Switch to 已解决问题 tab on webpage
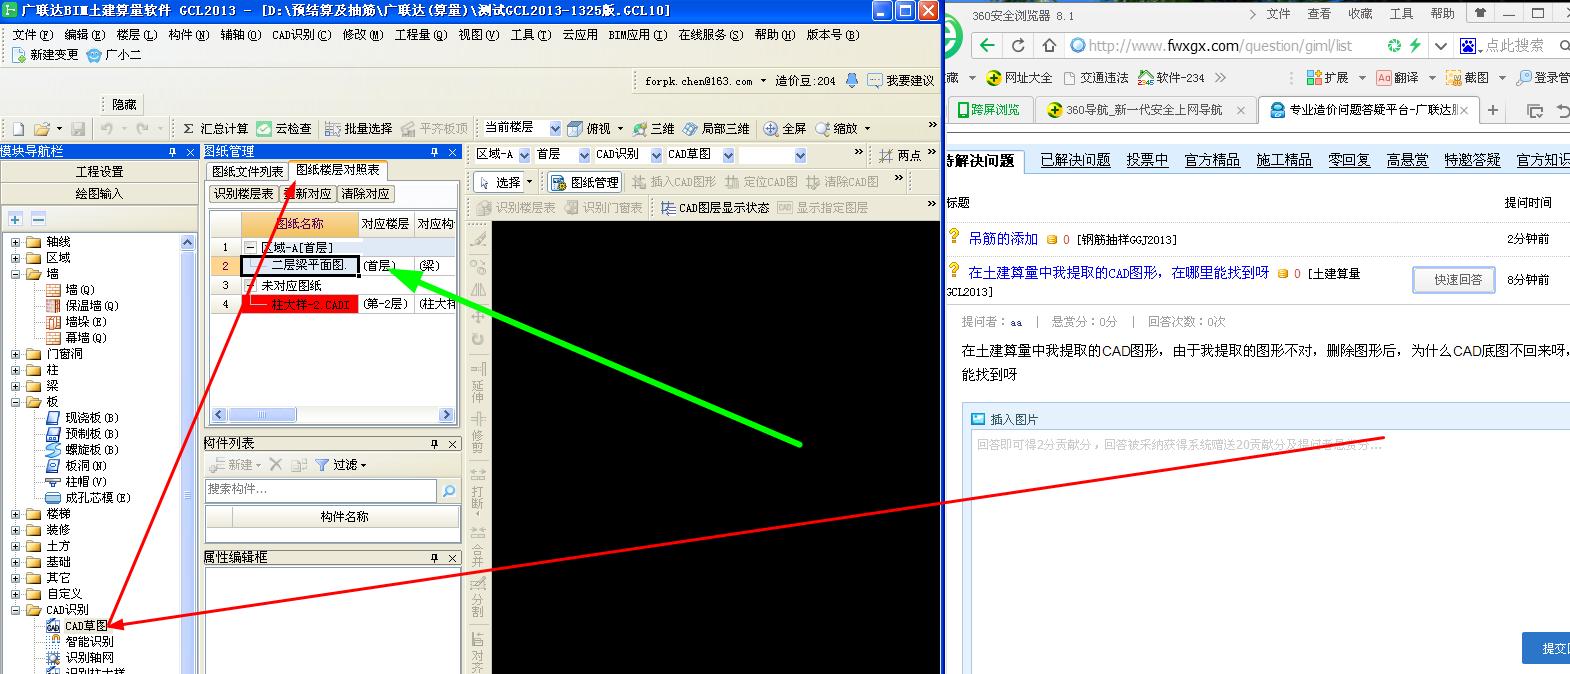Viewport: 1570px width, 674px height. pos(1075,160)
